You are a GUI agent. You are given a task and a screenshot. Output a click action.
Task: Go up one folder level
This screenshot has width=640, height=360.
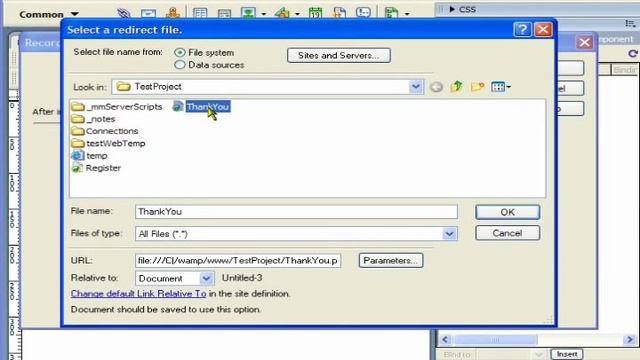pyautogui.click(x=456, y=87)
